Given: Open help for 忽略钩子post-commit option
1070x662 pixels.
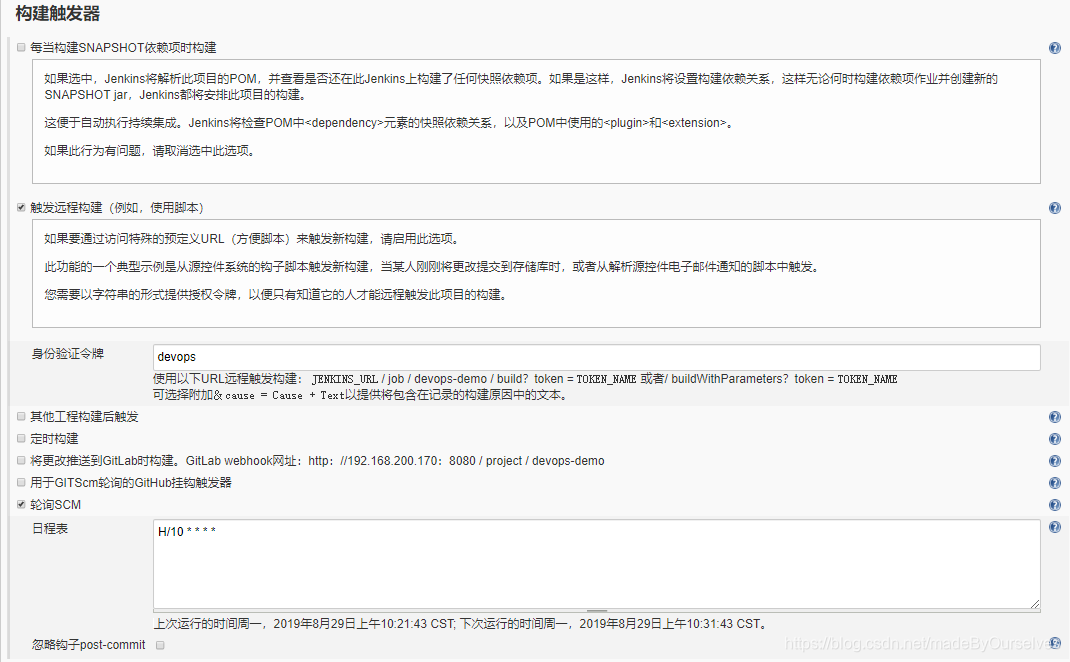Looking at the screenshot, I should [1054, 644].
